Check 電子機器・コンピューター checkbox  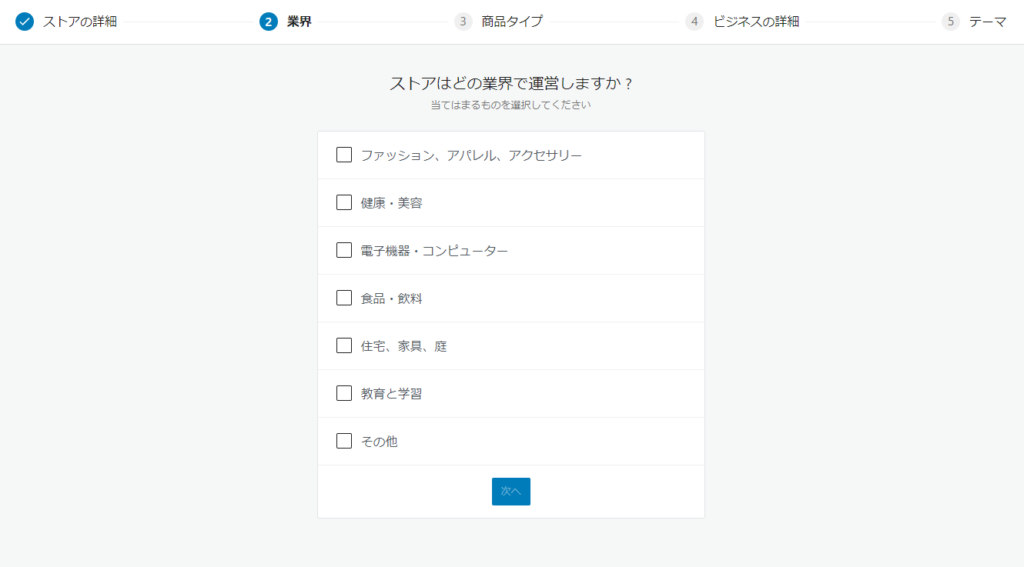pyautogui.click(x=344, y=250)
